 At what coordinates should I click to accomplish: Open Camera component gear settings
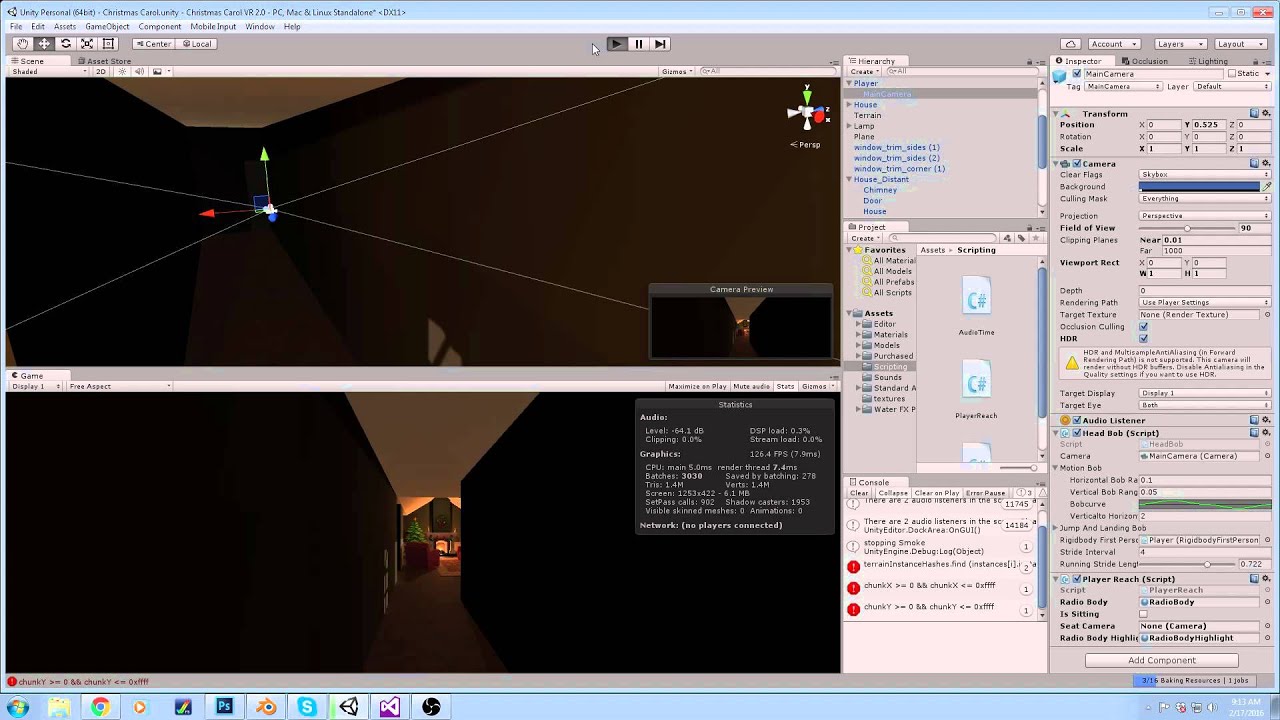[1266, 163]
